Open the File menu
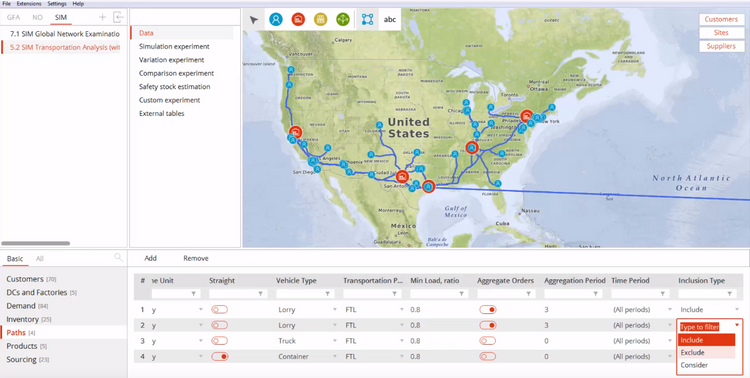Screen dimensions: 750x378 pos(6,3)
